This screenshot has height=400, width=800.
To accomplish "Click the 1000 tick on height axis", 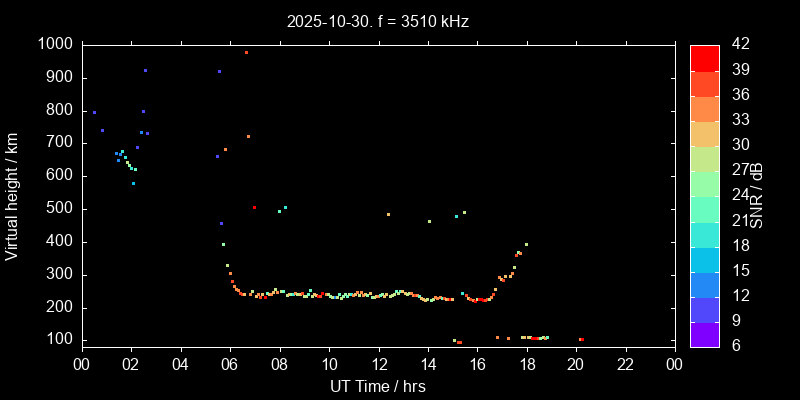I will click(x=55, y=45).
